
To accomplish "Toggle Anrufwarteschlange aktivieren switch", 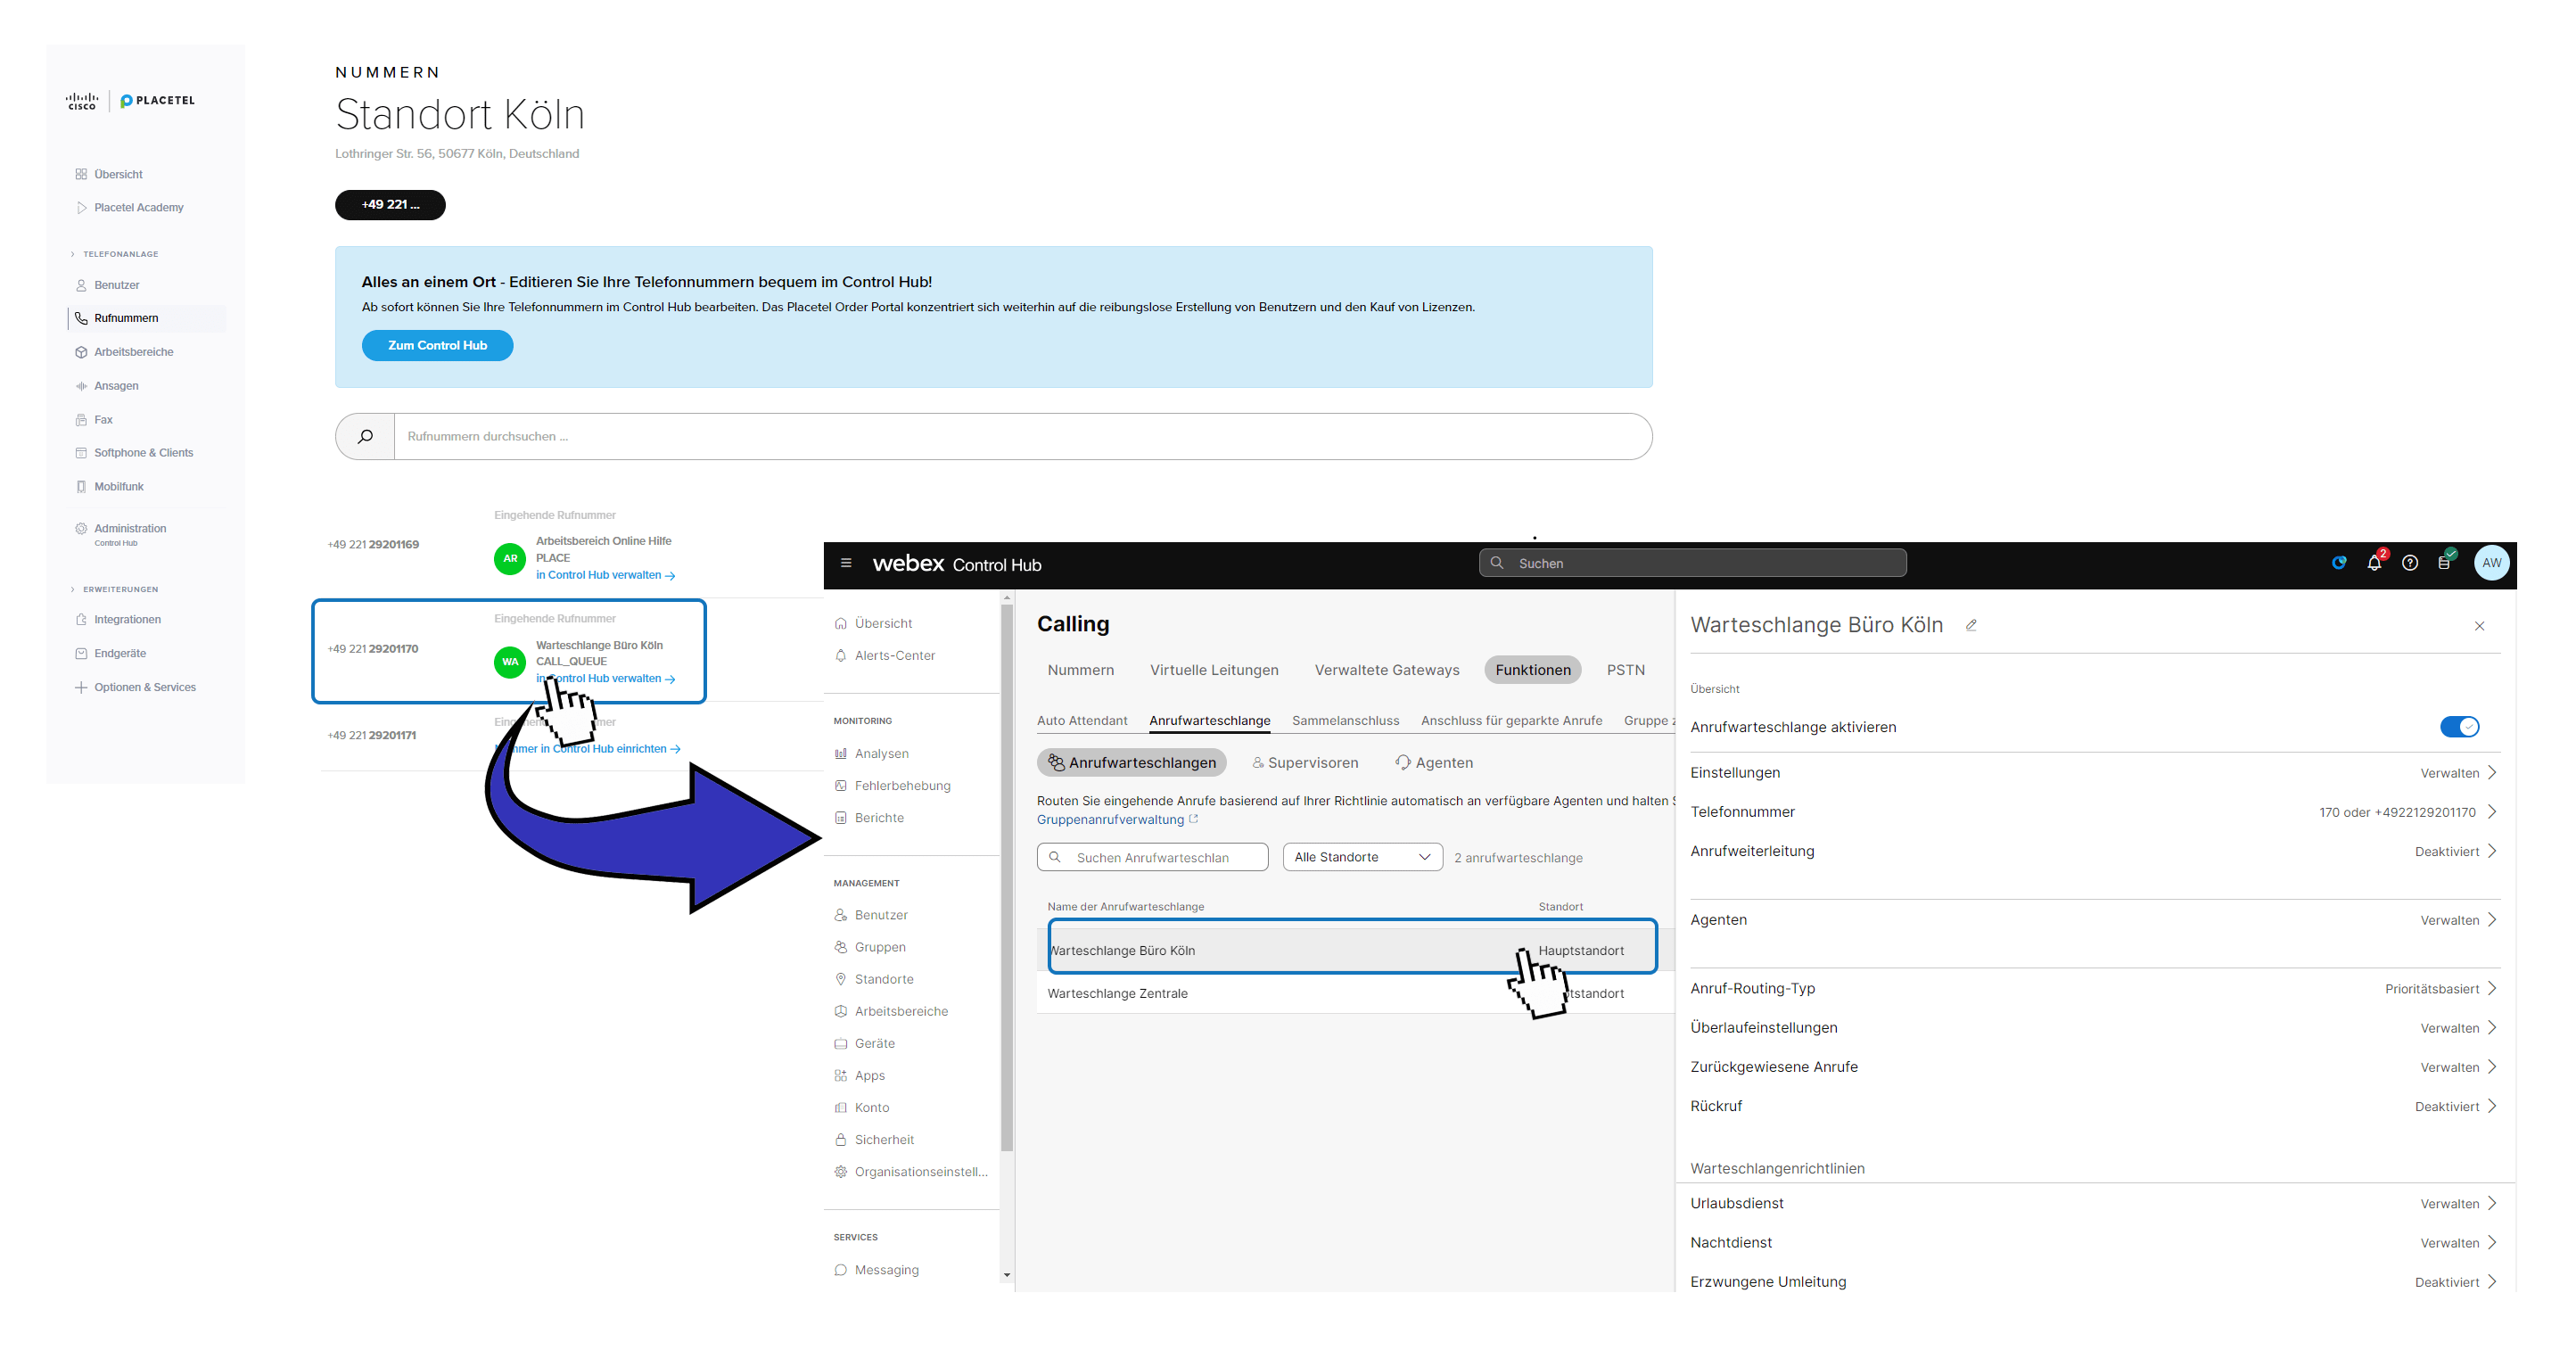I will (2459, 727).
